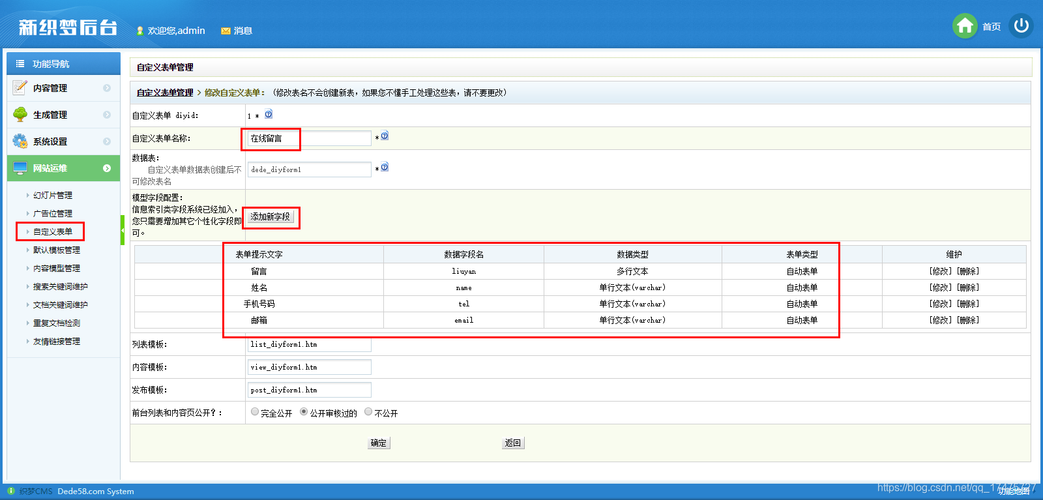Click the 生成管理 tree icon

pyautogui.click(x=20, y=114)
